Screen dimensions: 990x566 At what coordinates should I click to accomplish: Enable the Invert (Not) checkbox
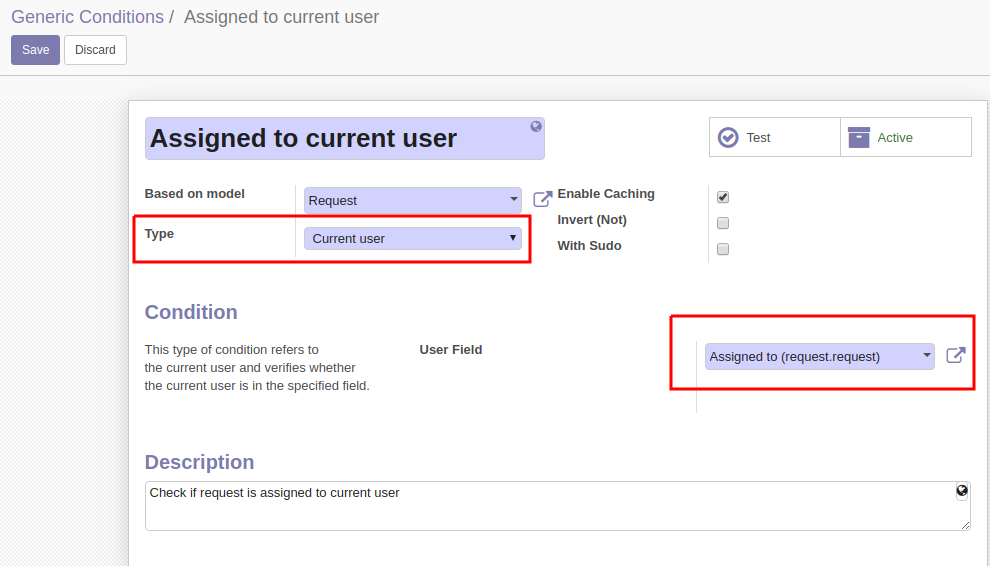(723, 223)
